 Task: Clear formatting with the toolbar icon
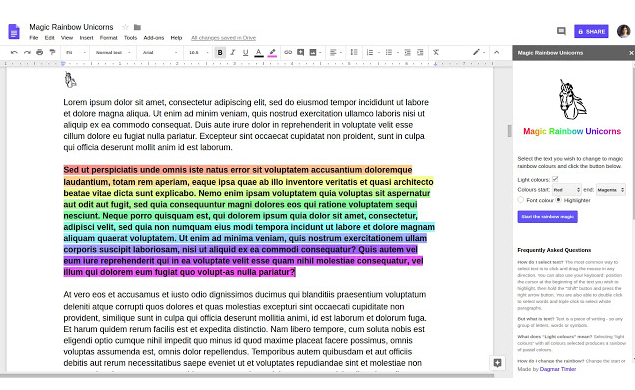pos(436,52)
